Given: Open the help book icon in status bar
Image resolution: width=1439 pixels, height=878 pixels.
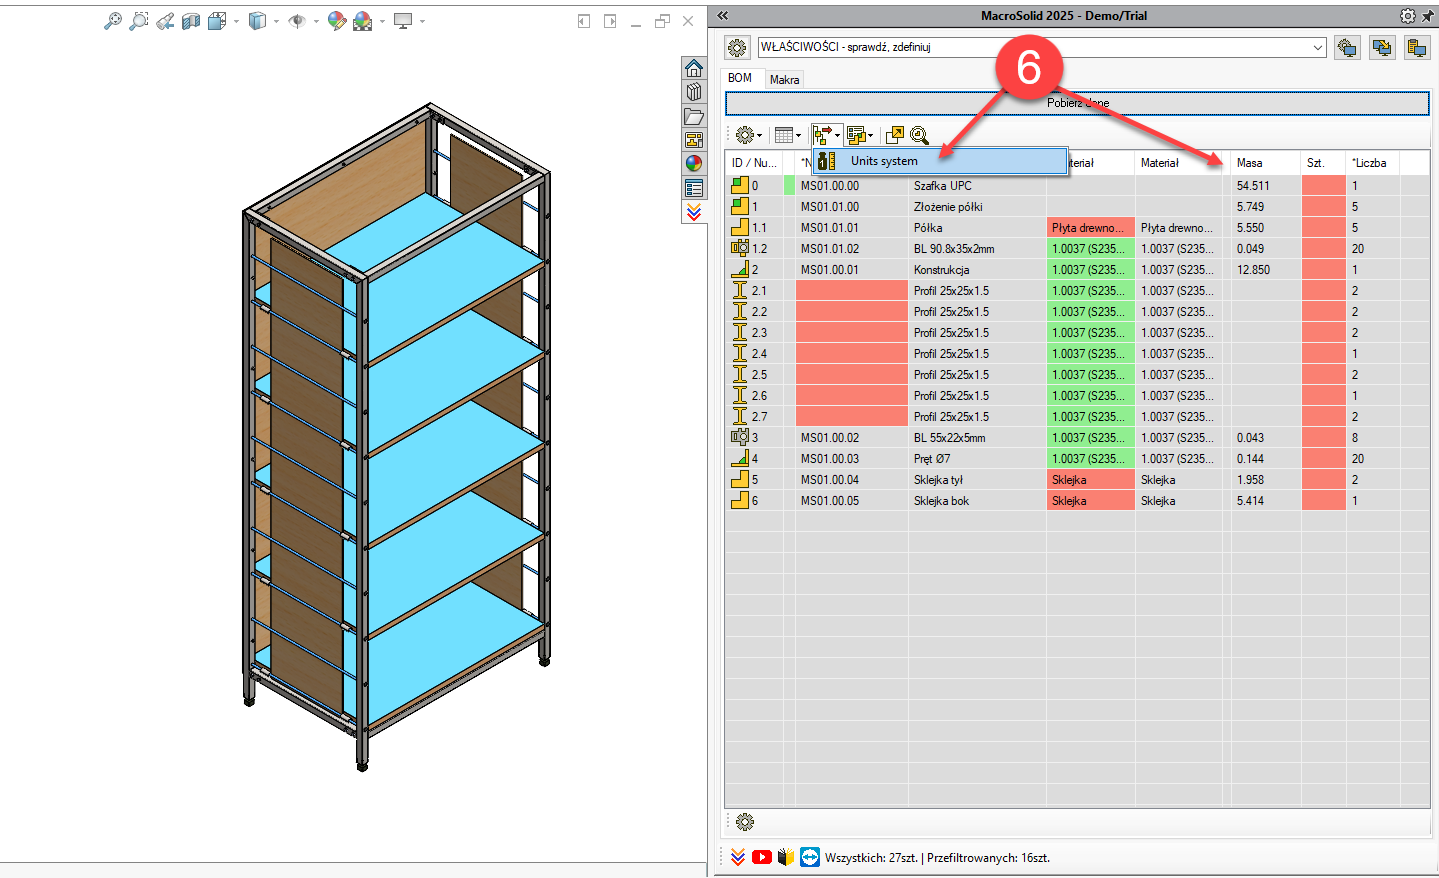Looking at the screenshot, I should coord(786,857).
